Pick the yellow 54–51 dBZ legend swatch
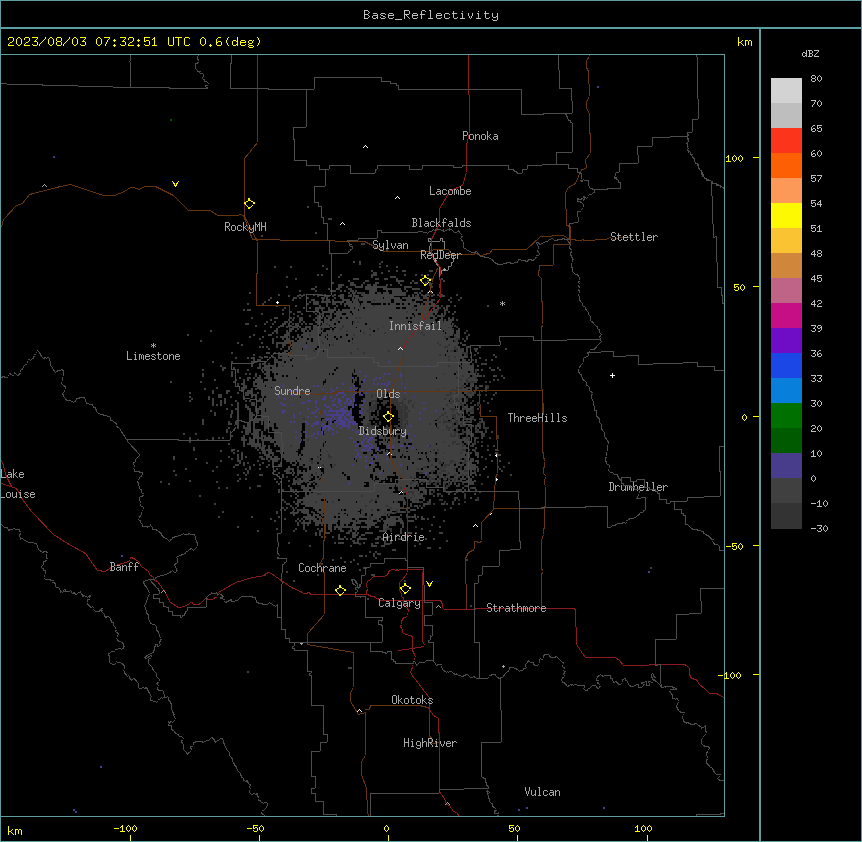This screenshot has width=862, height=842. pyautogui.click(x=786, y=215)
